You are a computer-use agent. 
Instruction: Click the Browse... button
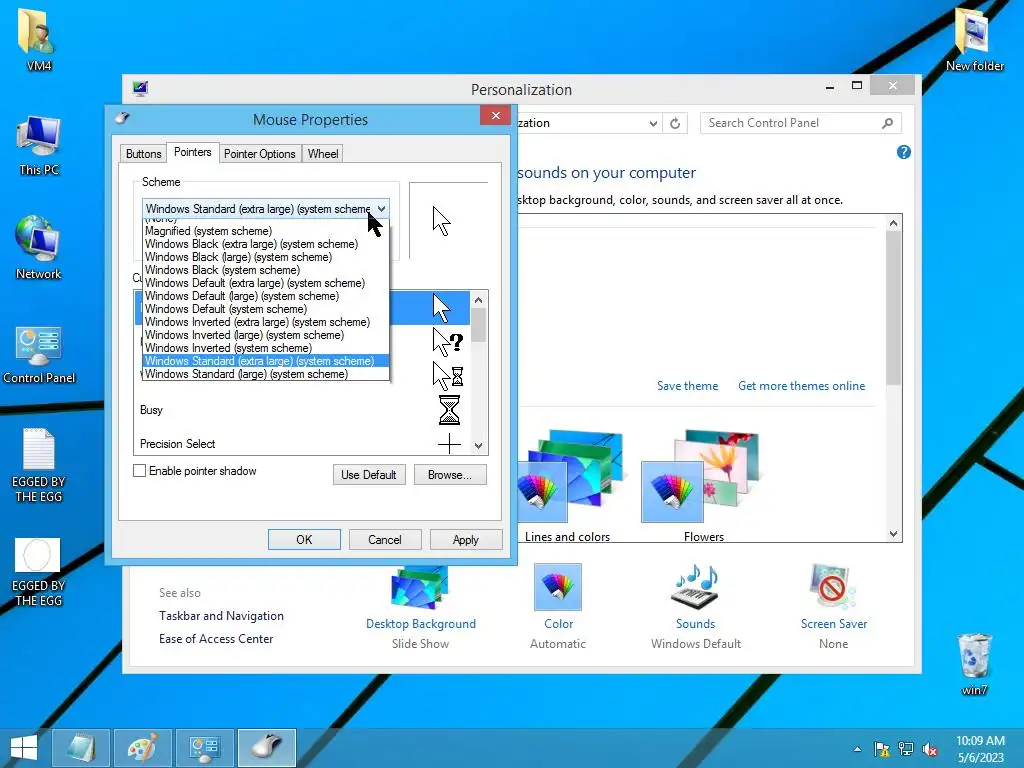(x=450, y=475)
